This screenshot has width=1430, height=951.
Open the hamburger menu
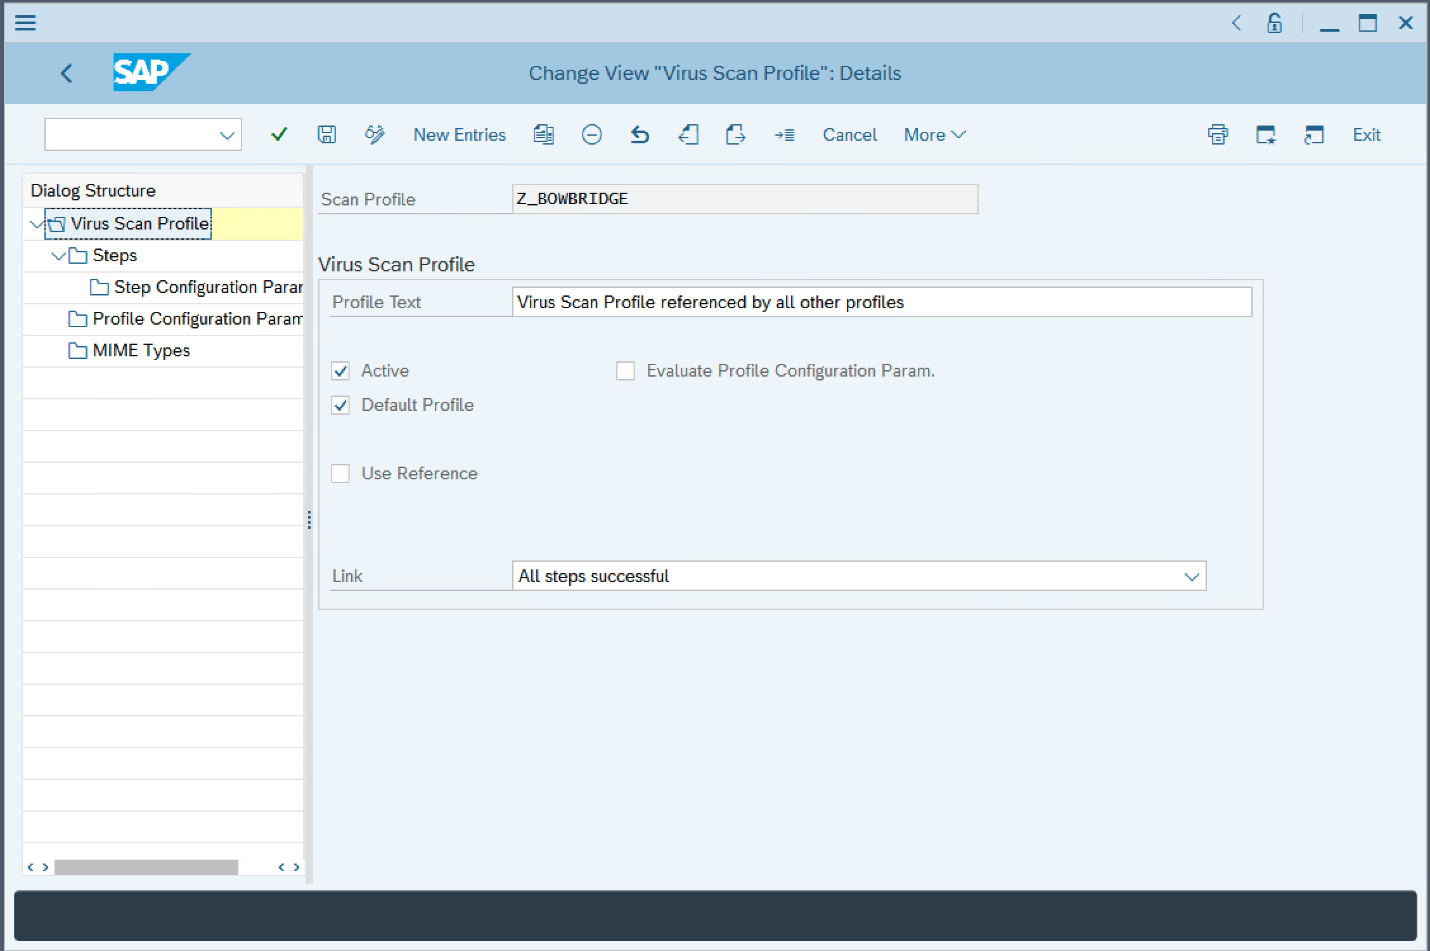(25, 22)
